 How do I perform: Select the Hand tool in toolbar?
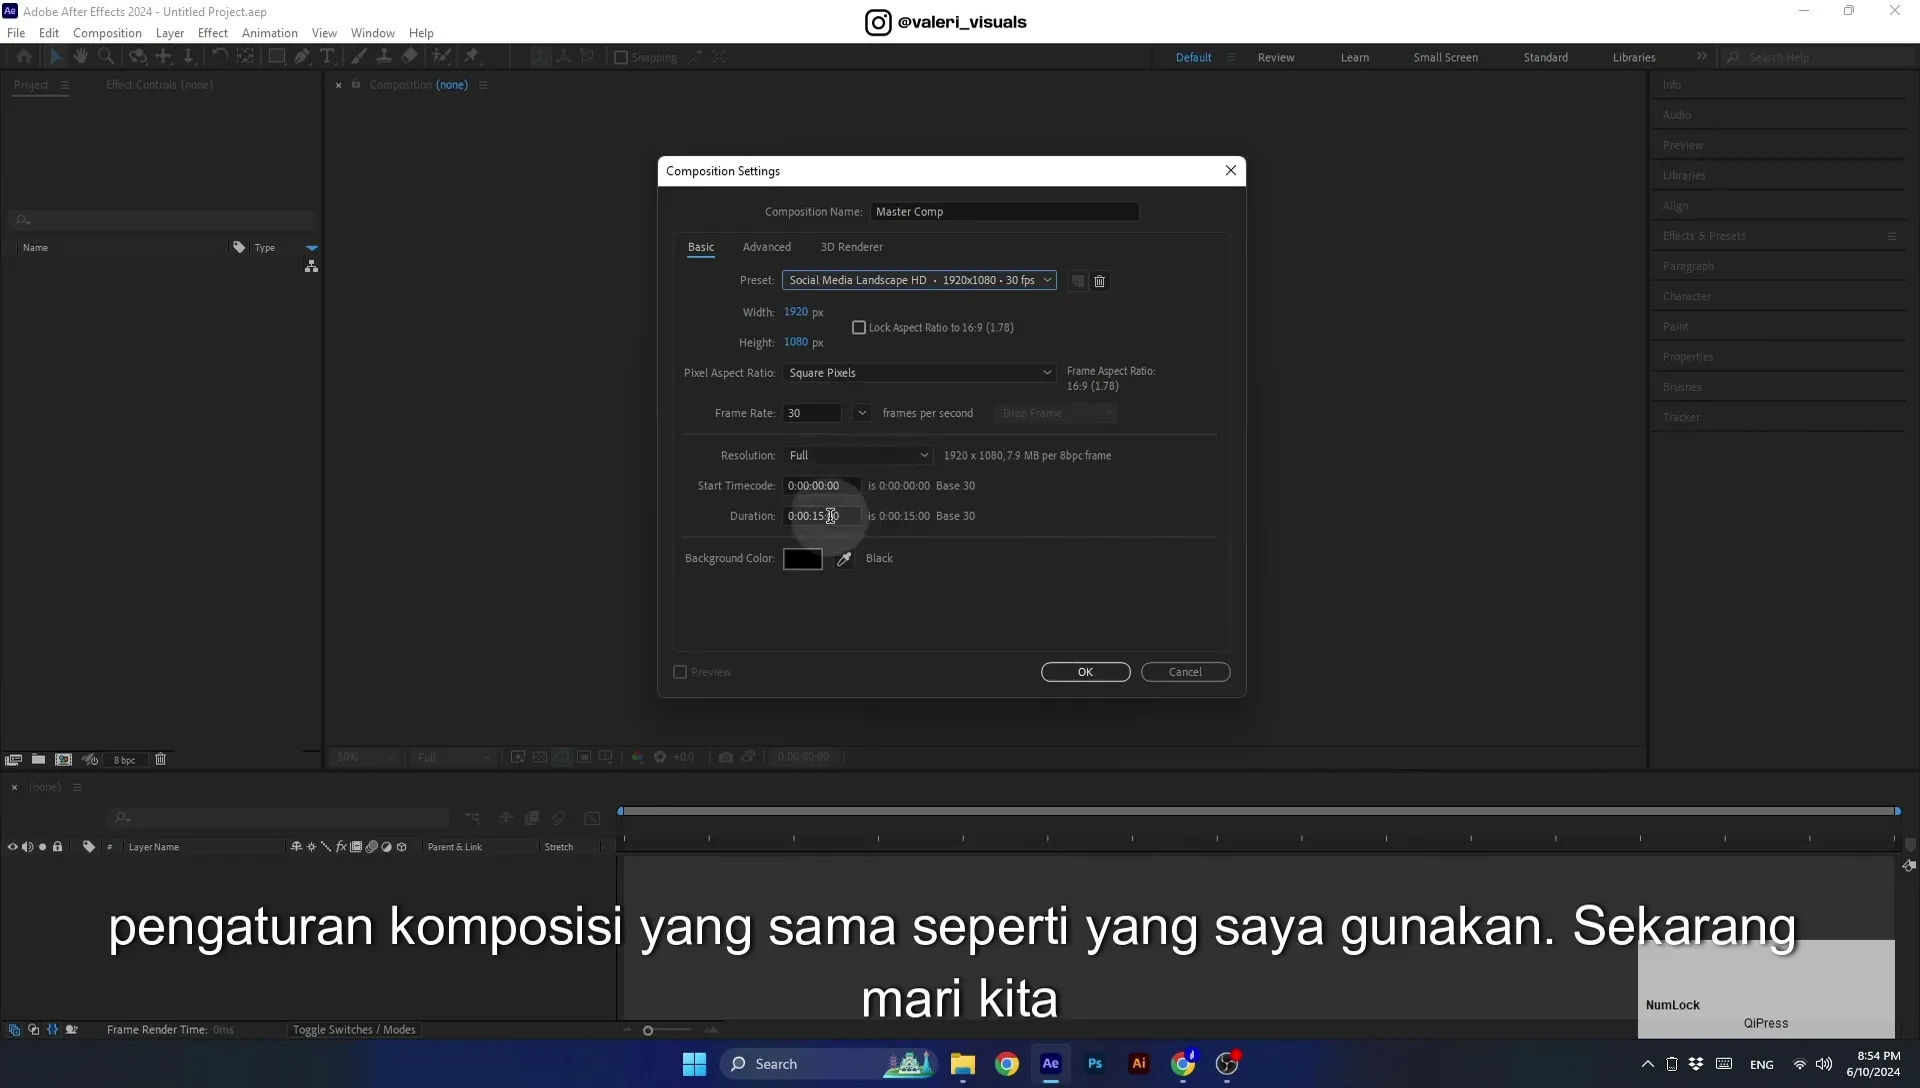(81, 57)
